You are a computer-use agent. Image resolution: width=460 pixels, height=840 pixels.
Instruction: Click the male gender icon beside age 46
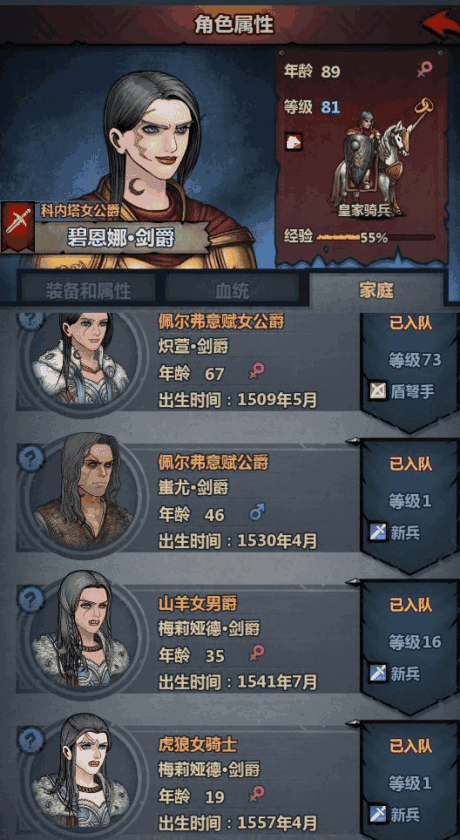point(257,513)
